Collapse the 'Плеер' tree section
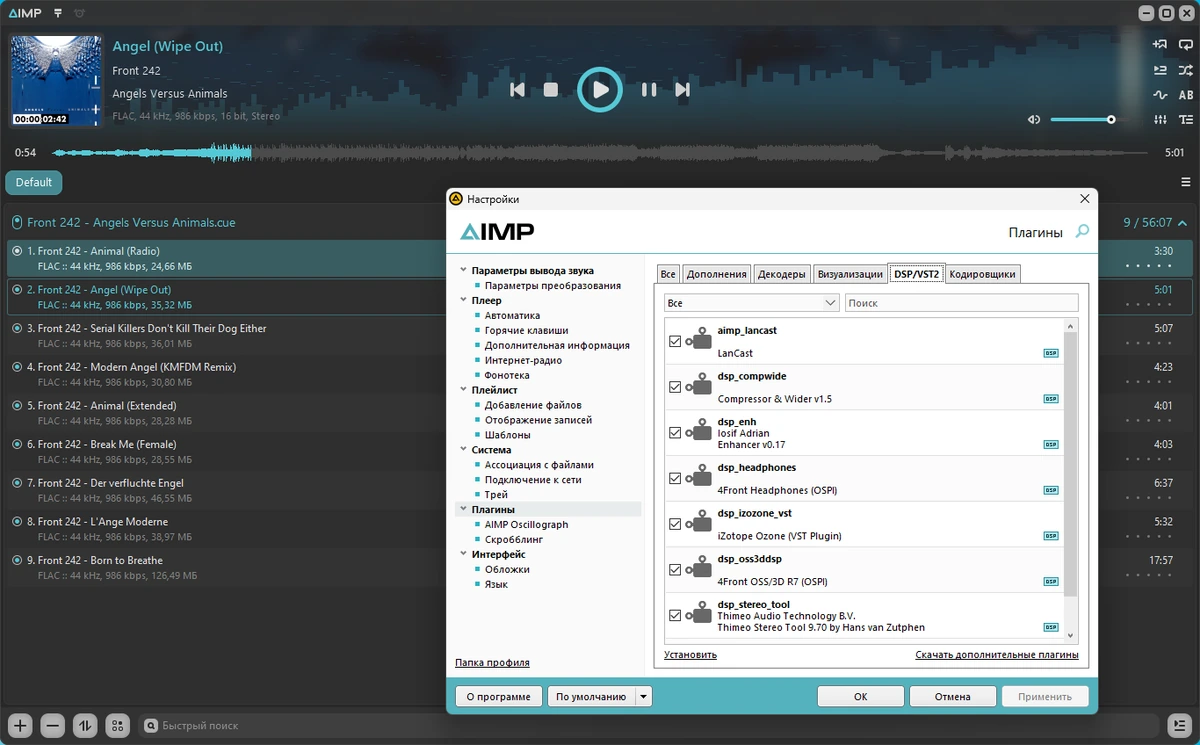This screenshot has height=745, width=1200. point(463,300)
